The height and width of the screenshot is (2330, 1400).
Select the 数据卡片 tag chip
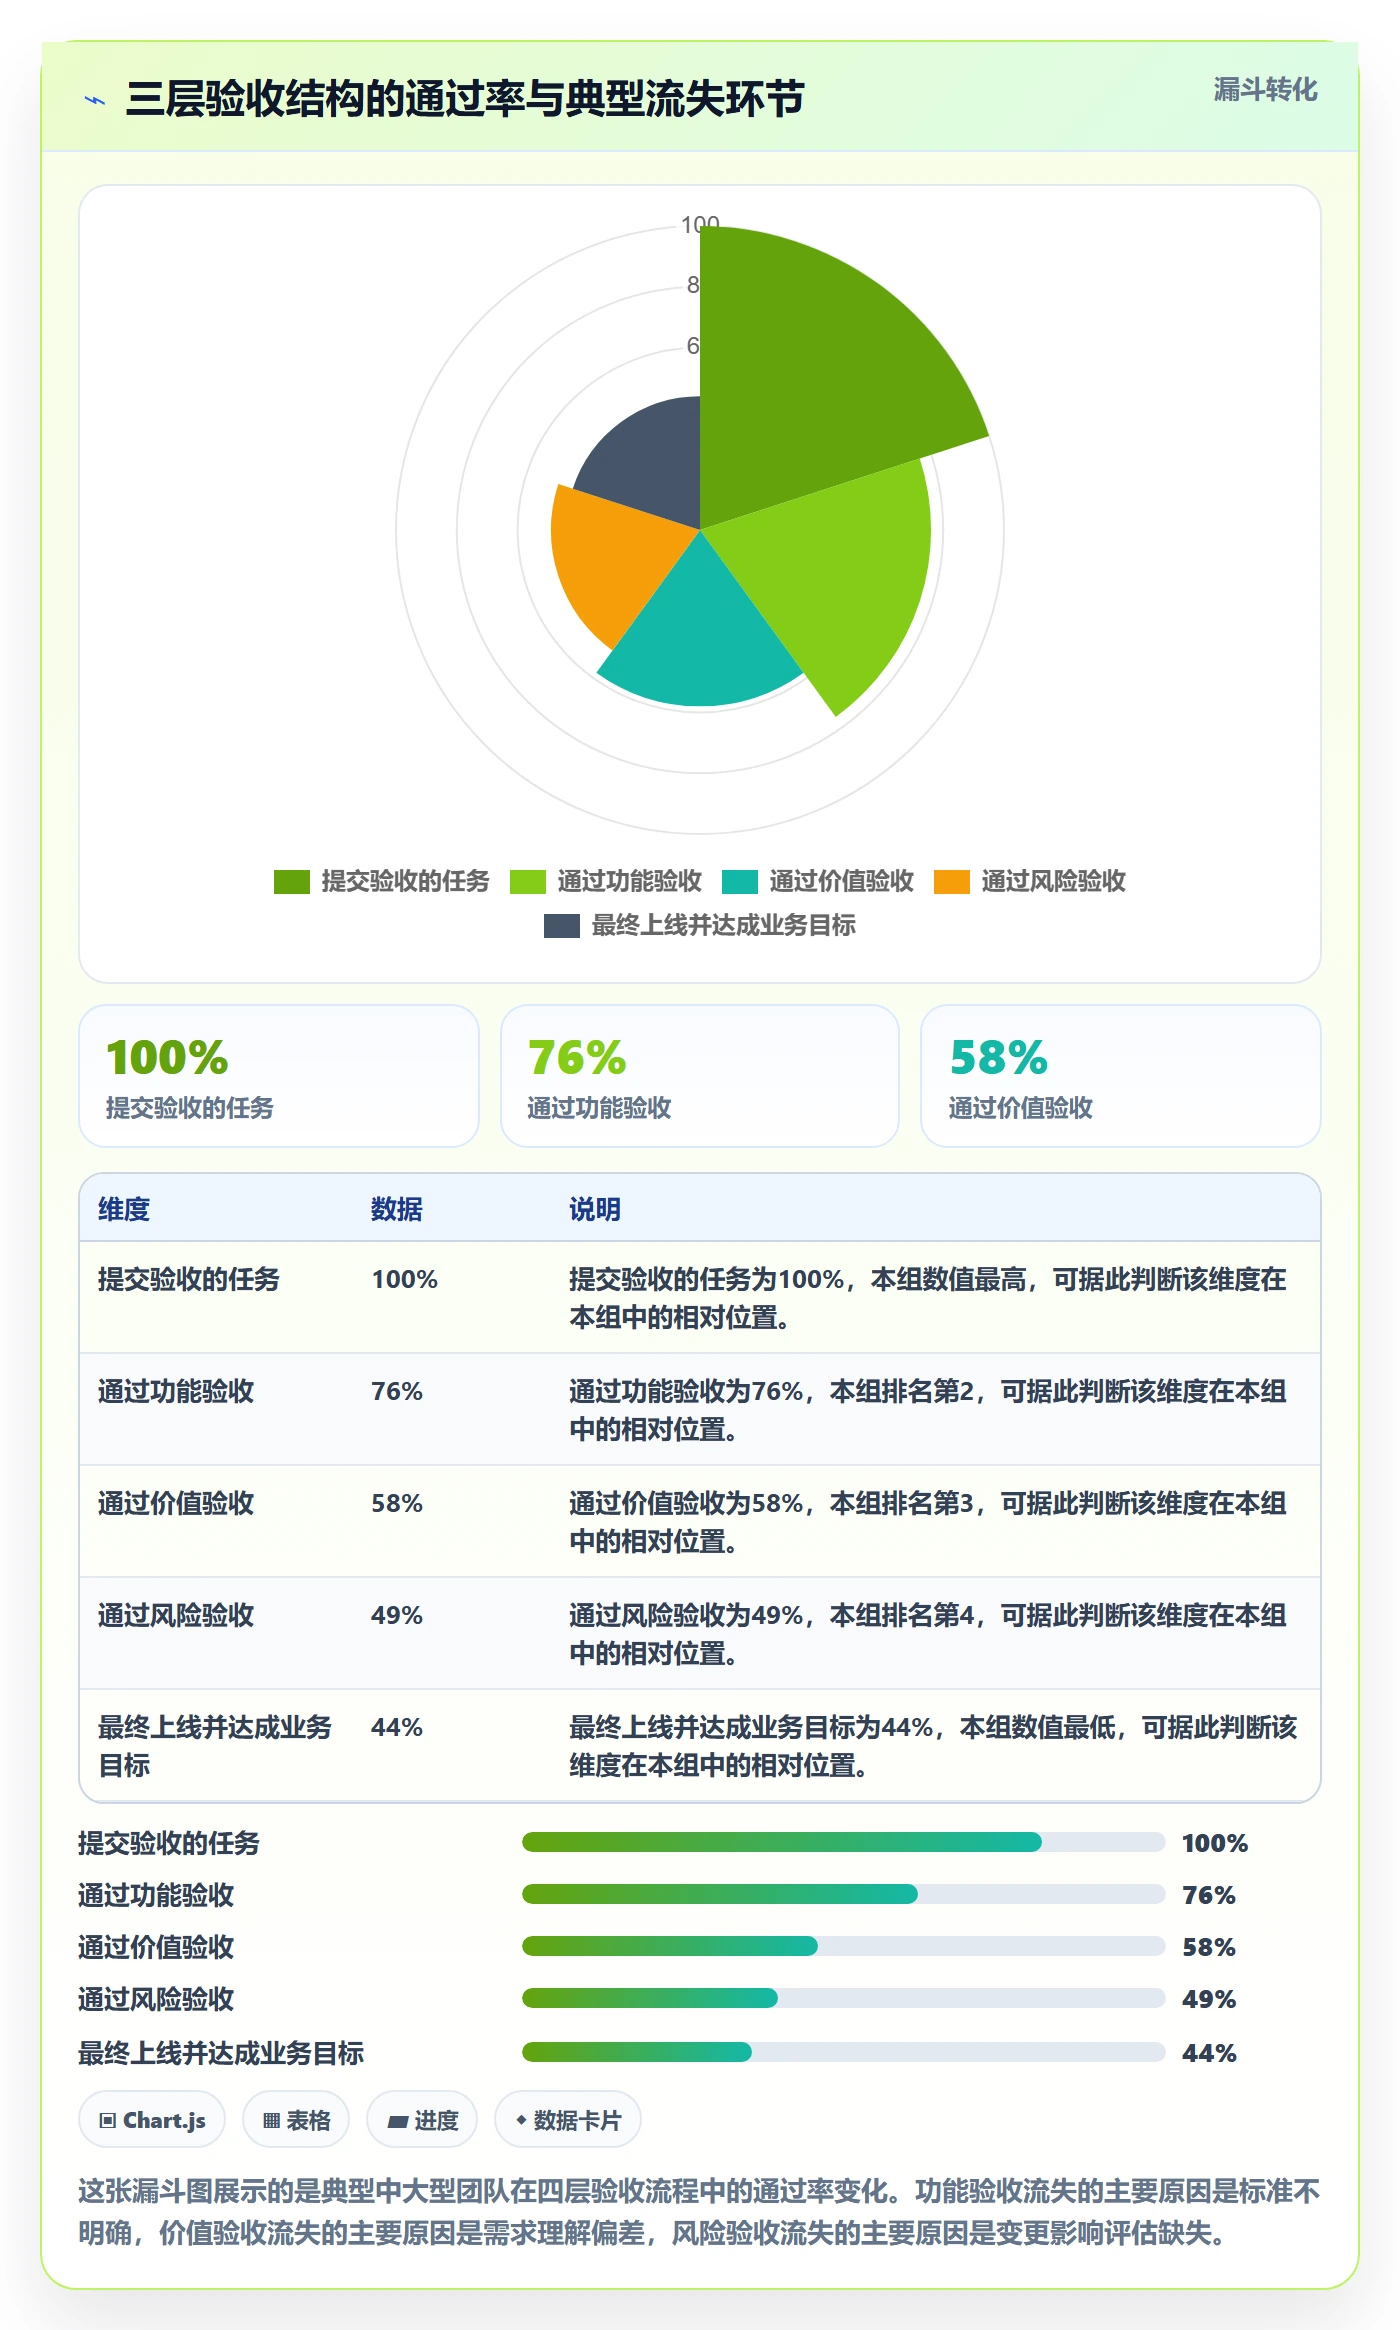click(568, 2120)
